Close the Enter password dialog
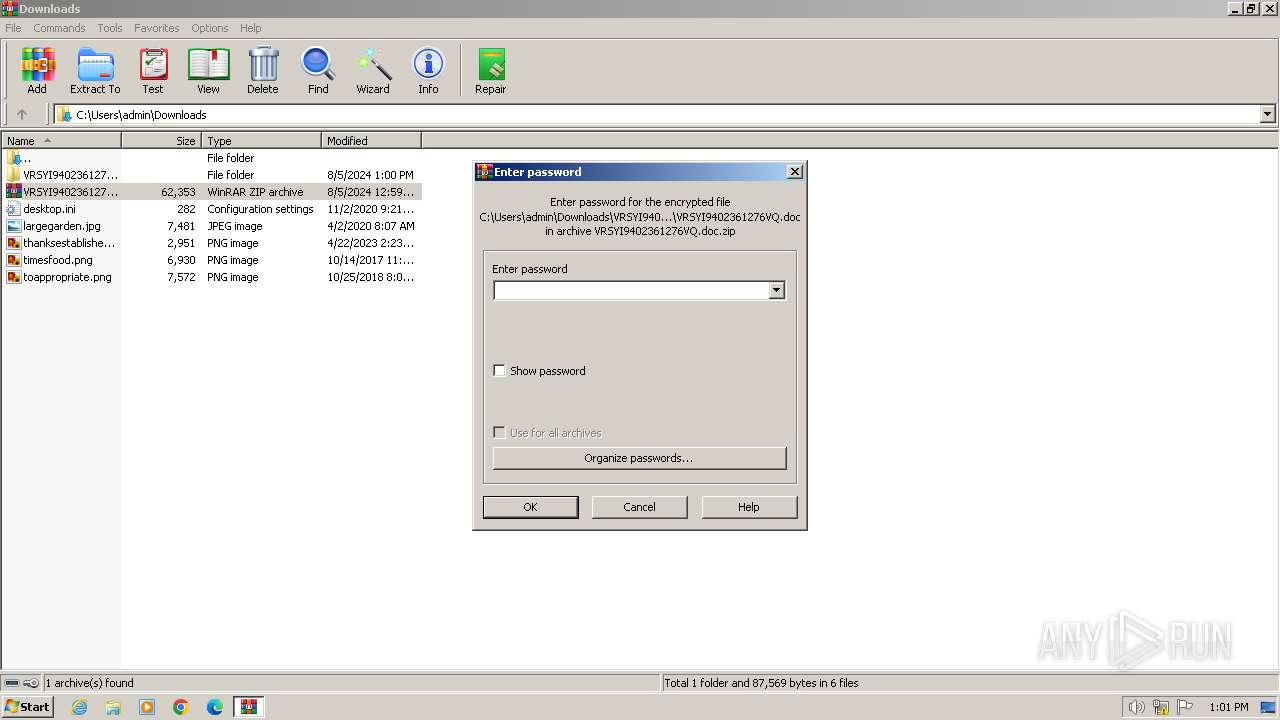The image size is (1280, 720). coord(795,172)
